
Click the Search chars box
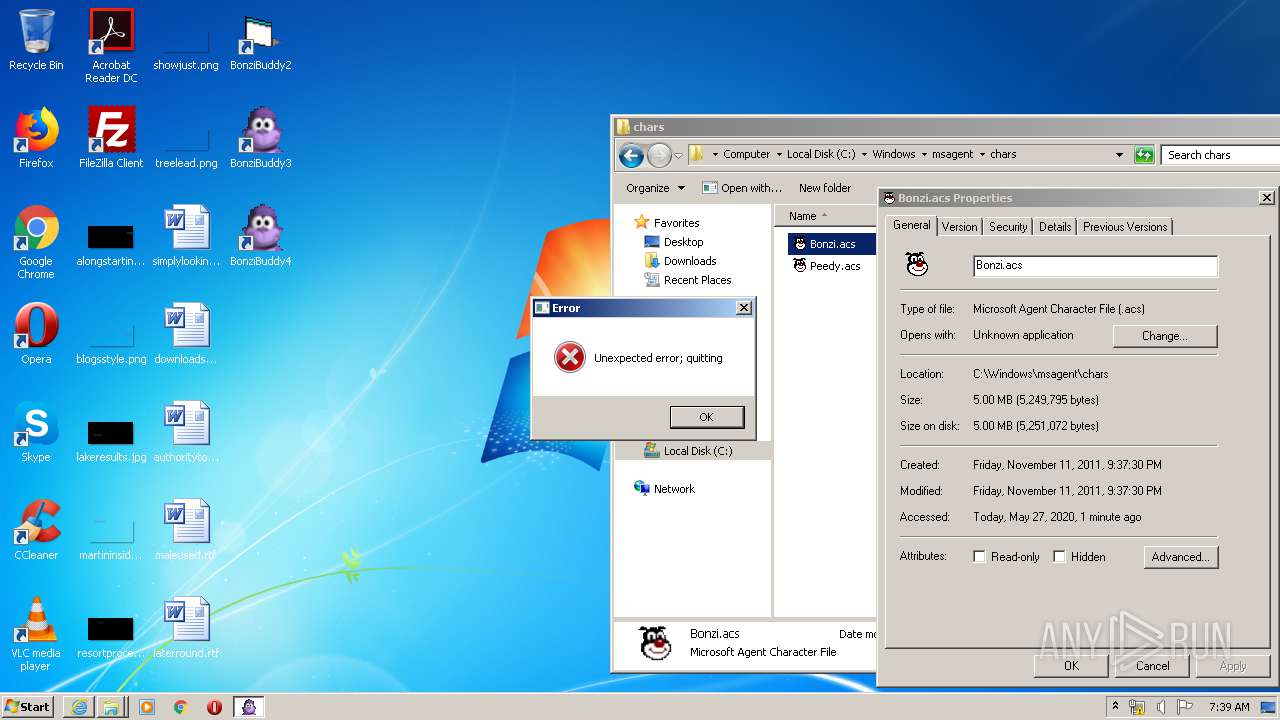pyautogui.click(x=1221, y=155)
